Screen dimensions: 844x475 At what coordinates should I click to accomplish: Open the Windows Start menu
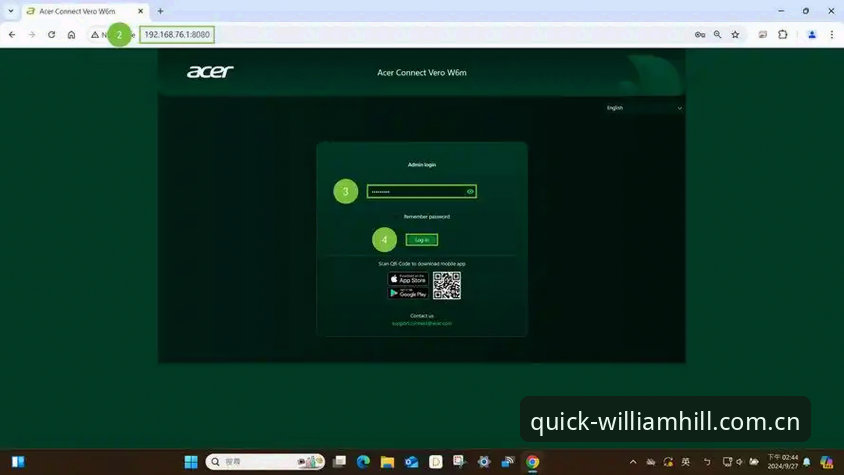pyautogui.click(x=191, y=462)
